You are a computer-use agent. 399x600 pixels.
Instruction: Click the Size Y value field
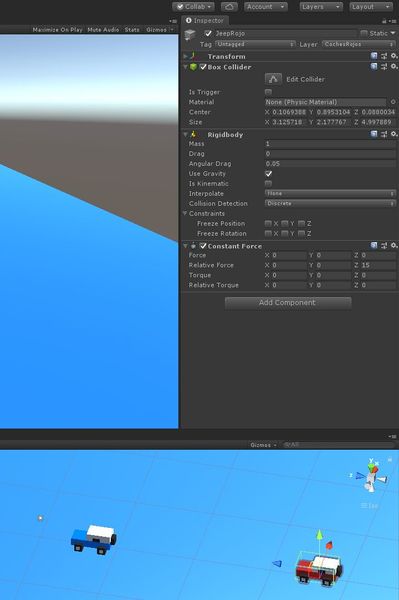pos(333,122)
